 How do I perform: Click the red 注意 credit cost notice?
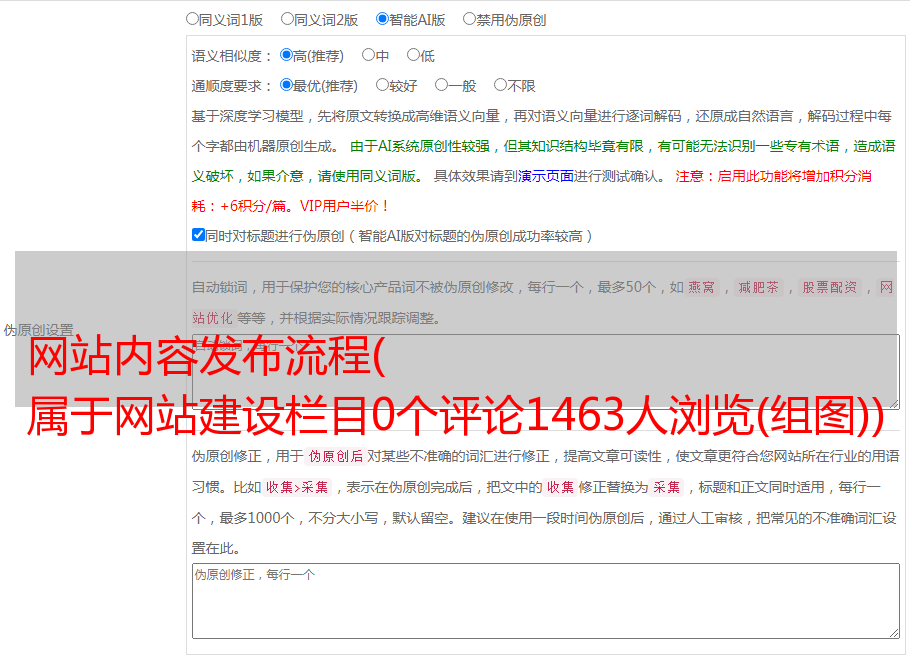tap(532, 191)
